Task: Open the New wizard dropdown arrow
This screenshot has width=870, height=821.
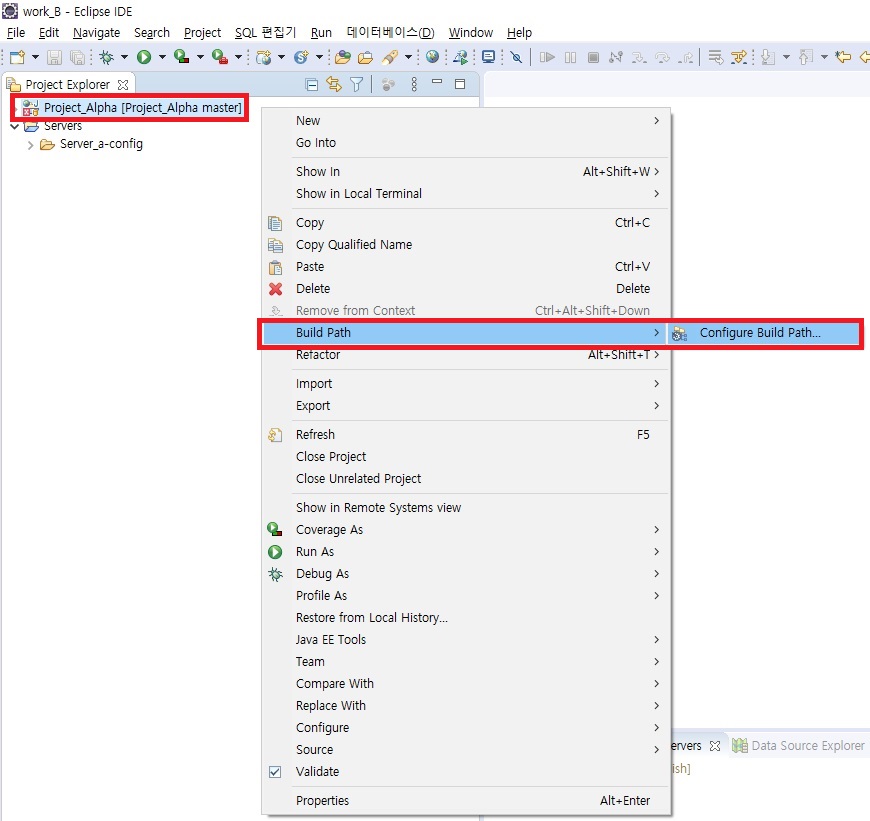Action: (36, 57)
